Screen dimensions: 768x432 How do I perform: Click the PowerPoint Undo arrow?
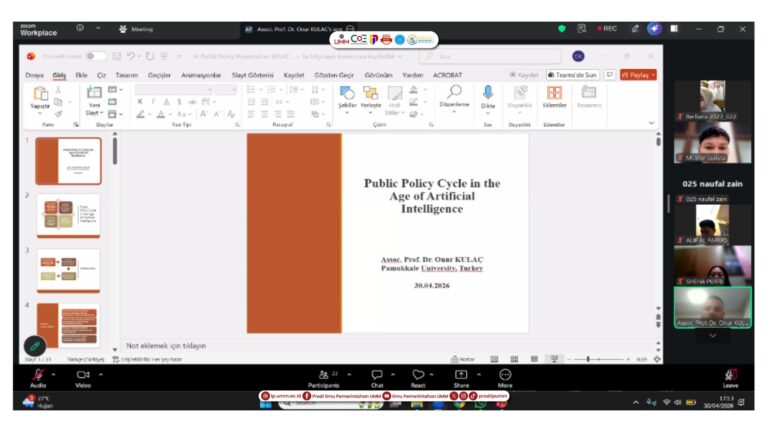coord(131,56)
